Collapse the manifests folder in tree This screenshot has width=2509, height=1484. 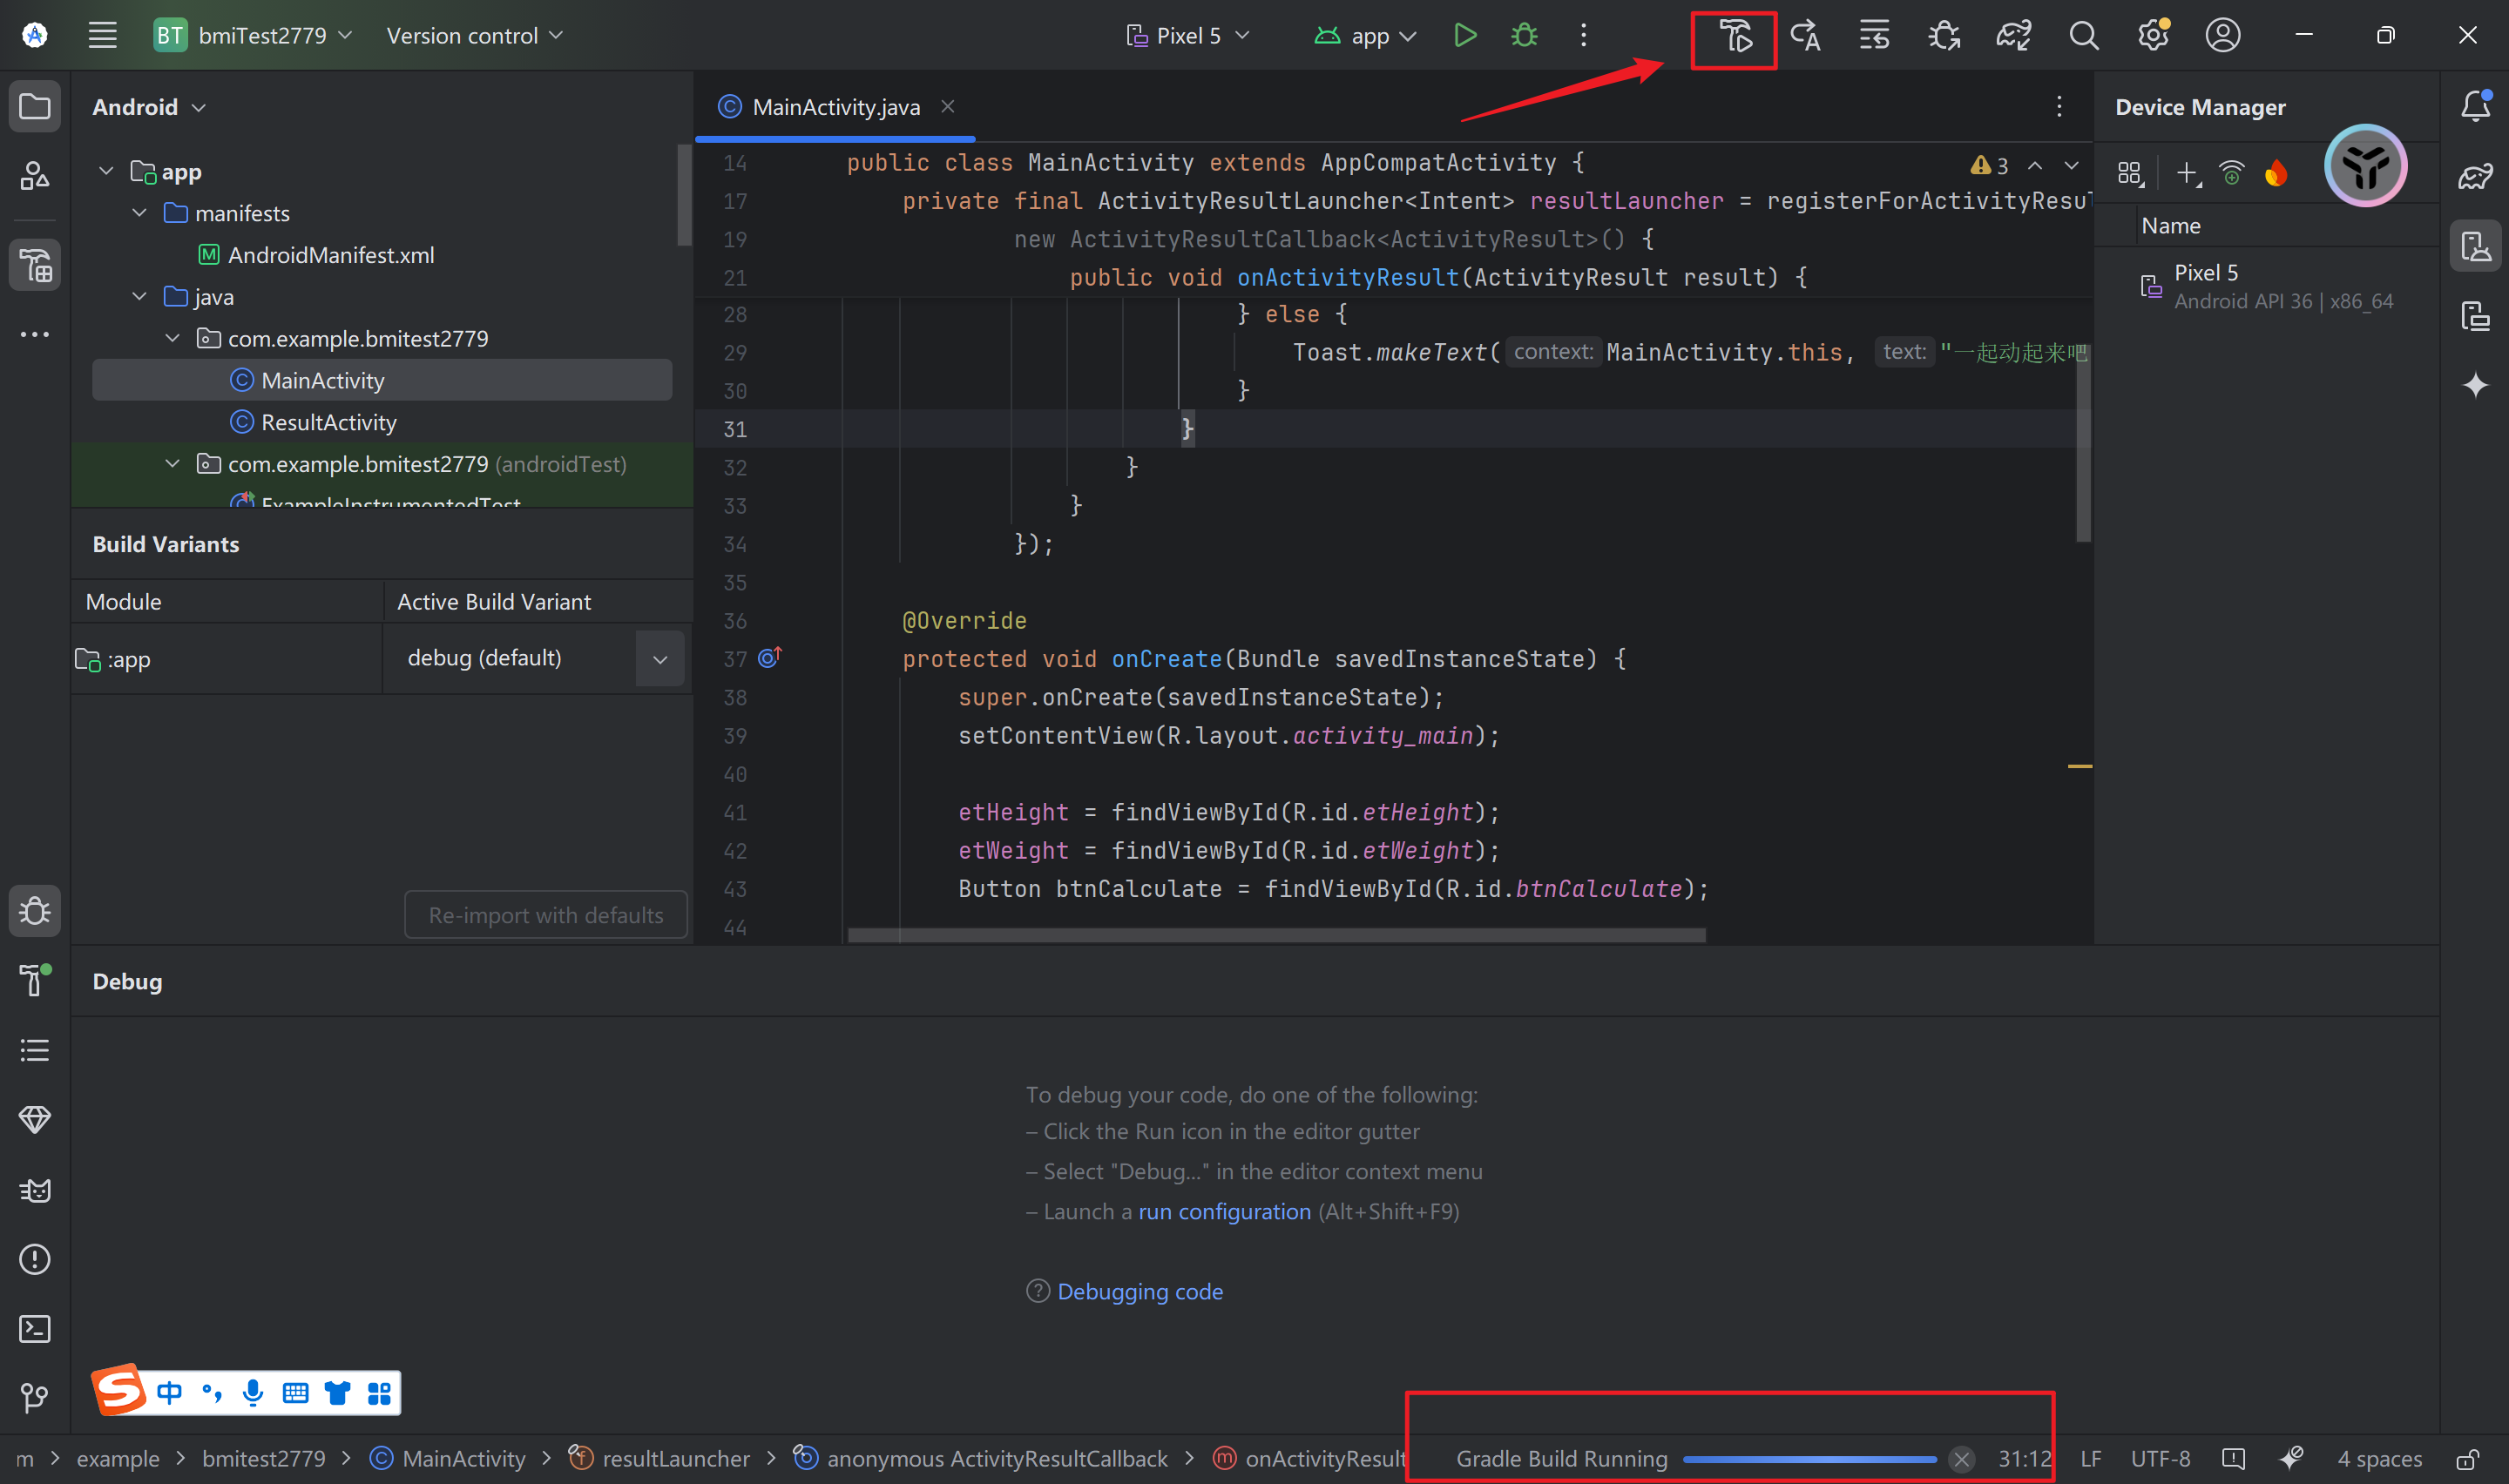coord(140,213)
